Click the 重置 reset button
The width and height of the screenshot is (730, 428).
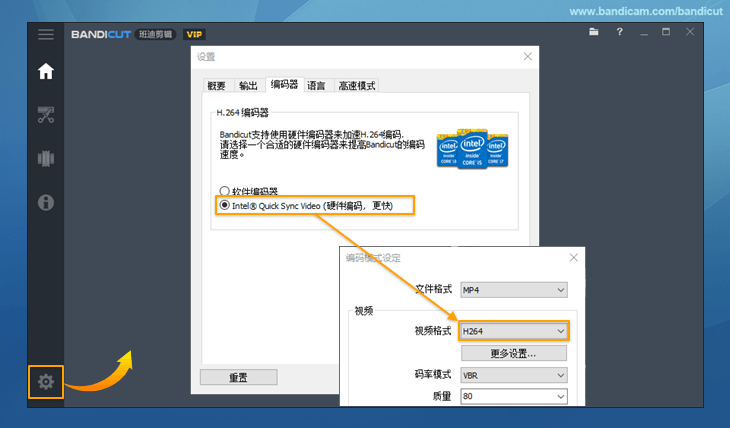[239, 377]
